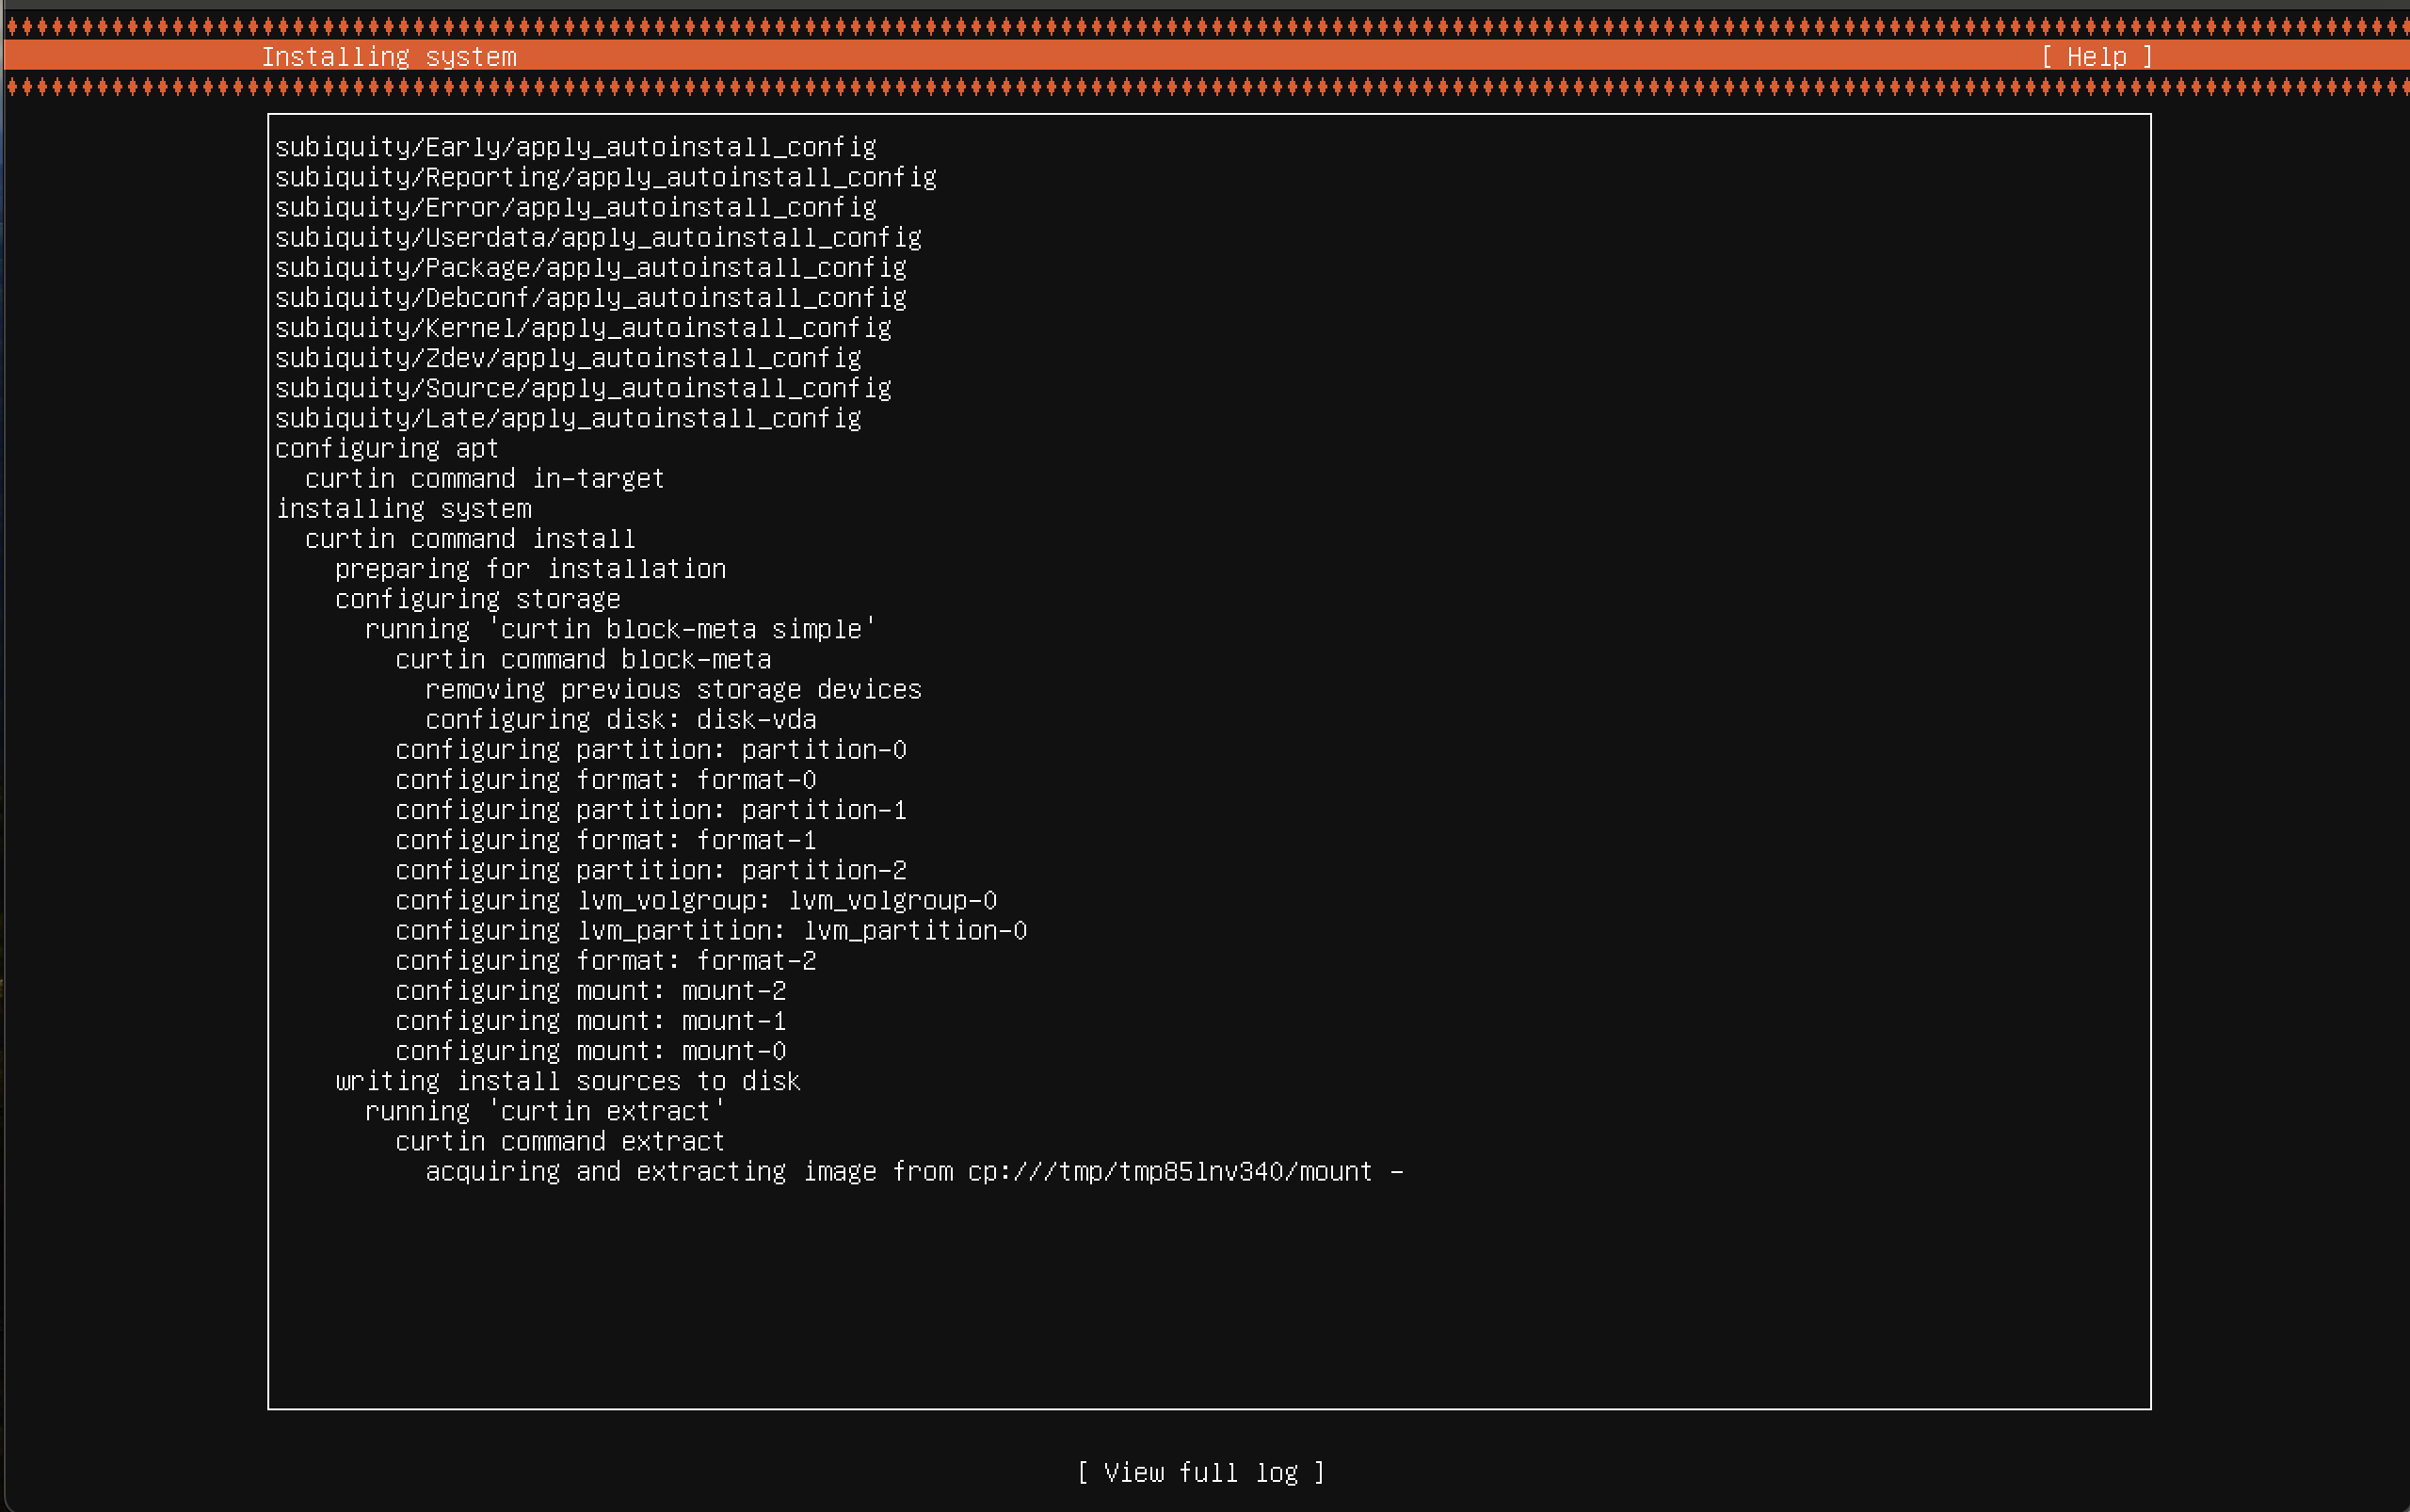Click the 'configuring apt' log entry
This screenshot has height=1512, width=2410.
click(x=386, y=448)
